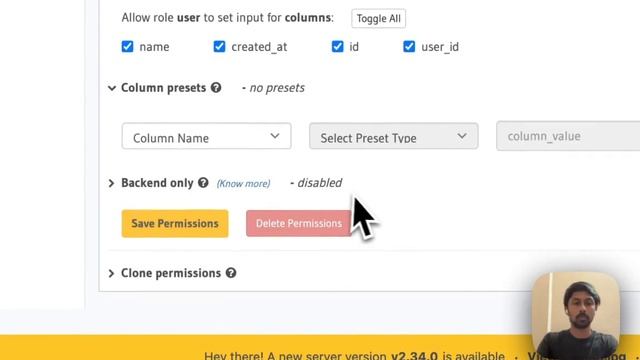Open the Select Preset Type dropdown
This screenshot has width=640, height=360.
pyautogui.click(x=394, y=136)
